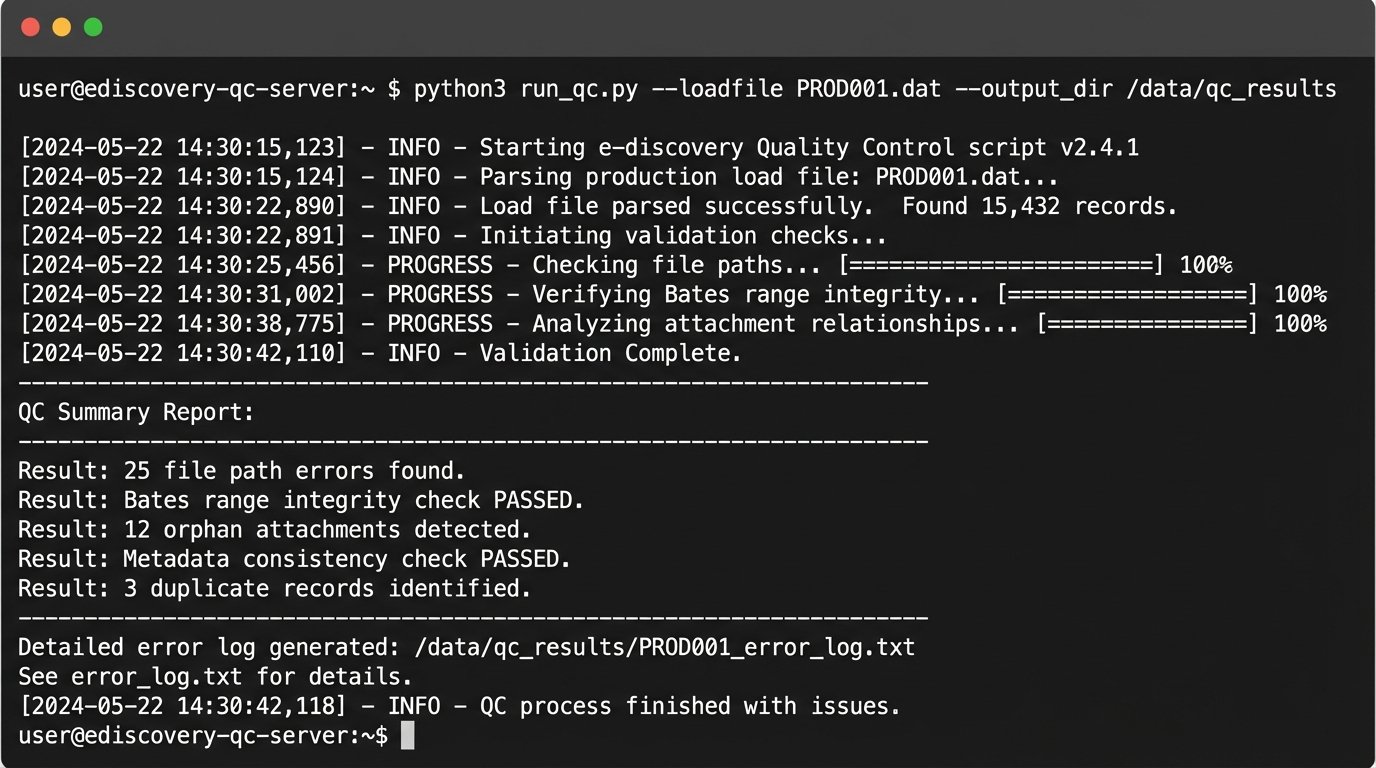
Task: Click the 'Found 15,432 records' log text
Action: click(1040, 207)
